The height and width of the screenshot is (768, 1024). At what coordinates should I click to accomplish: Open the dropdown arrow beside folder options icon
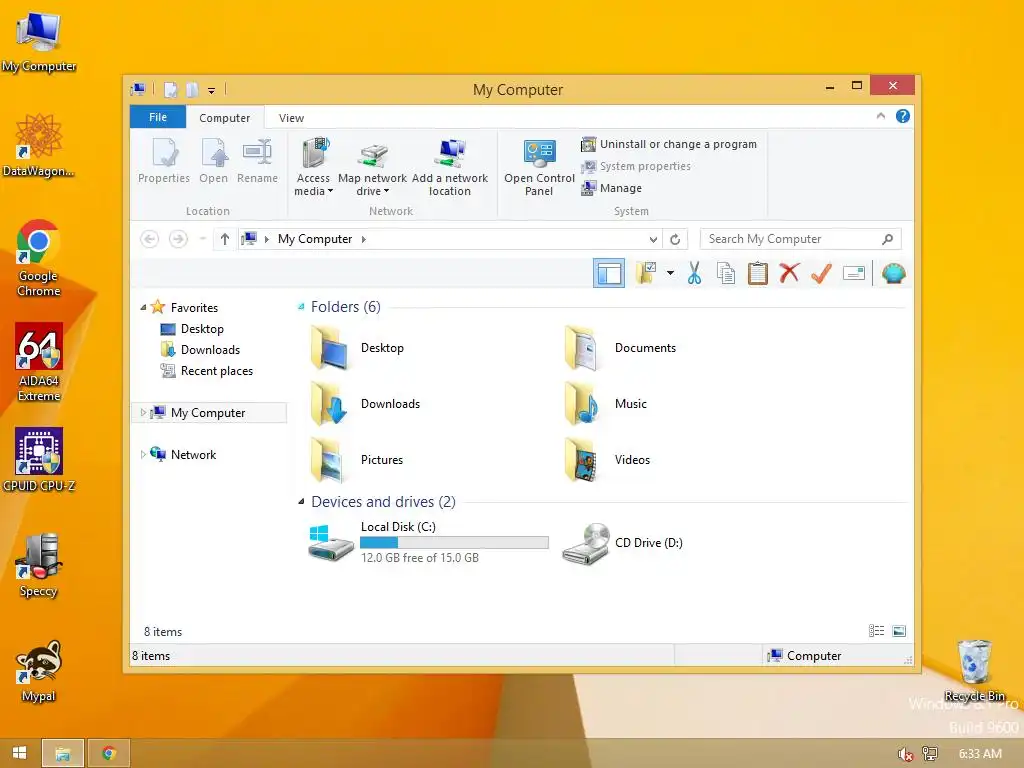pos(670,273)
